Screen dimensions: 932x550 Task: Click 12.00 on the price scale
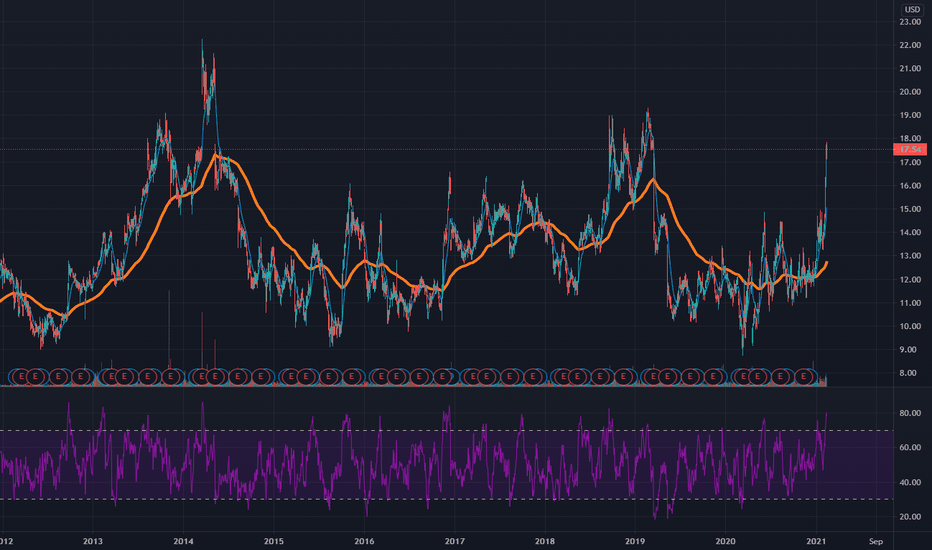click(x=910, y=279)
